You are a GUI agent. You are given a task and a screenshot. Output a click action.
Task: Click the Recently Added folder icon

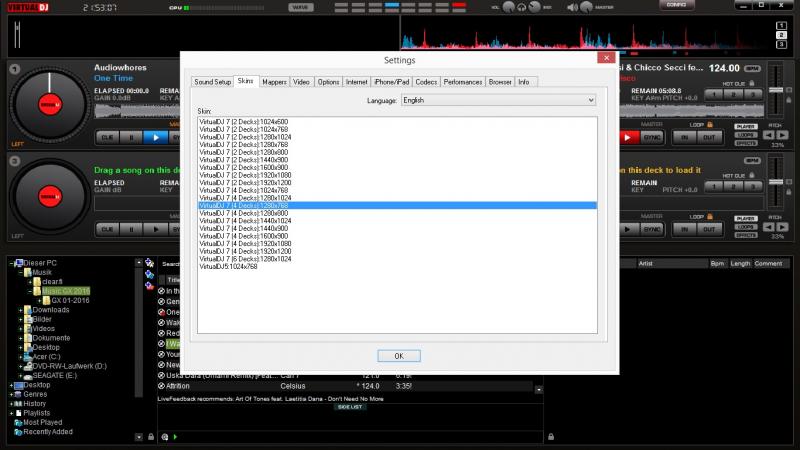pyautogui.click(x=16, y=431)
